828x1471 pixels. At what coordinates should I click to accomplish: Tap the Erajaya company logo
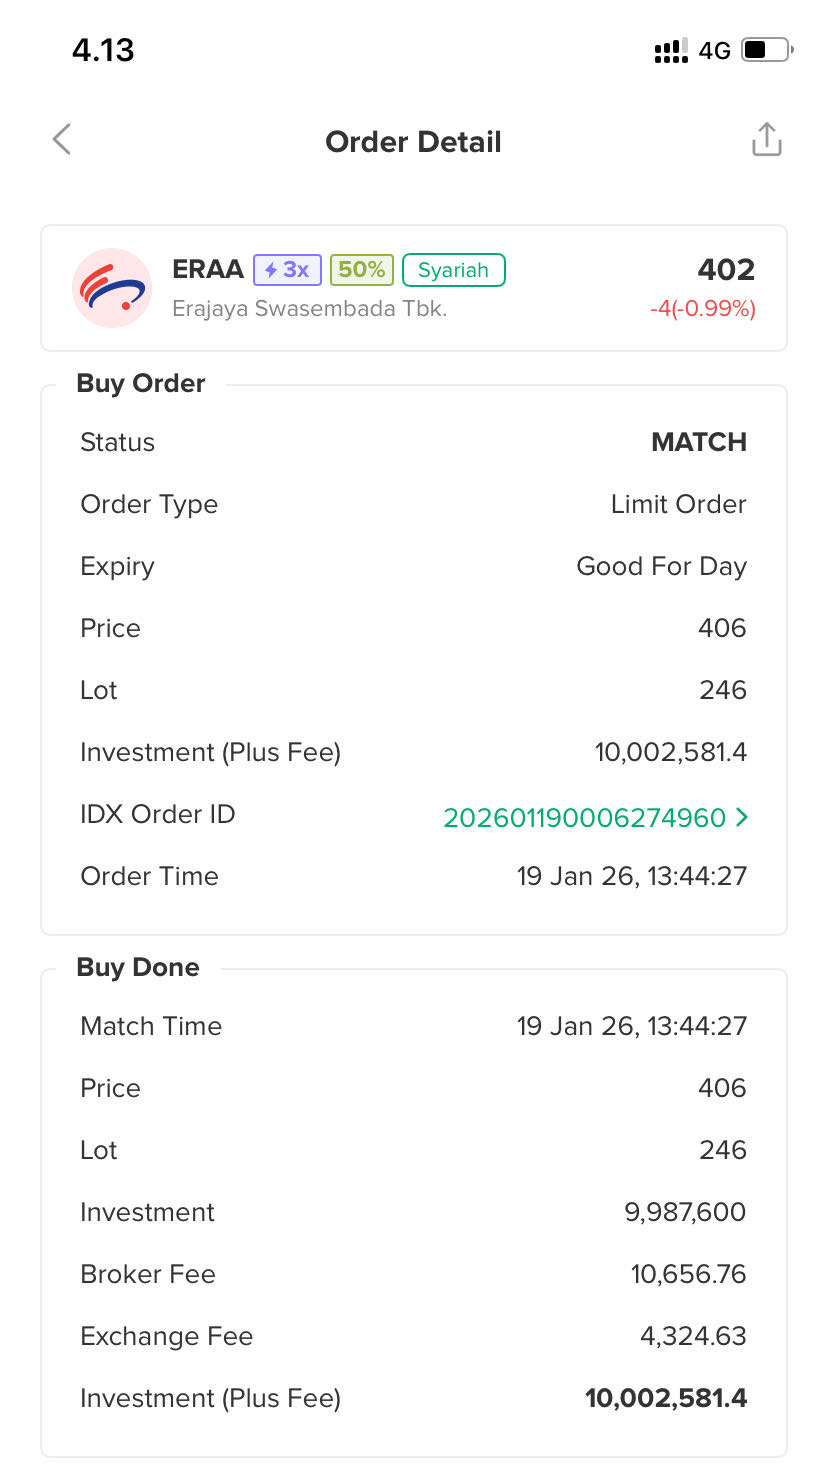tap(112, 288)
